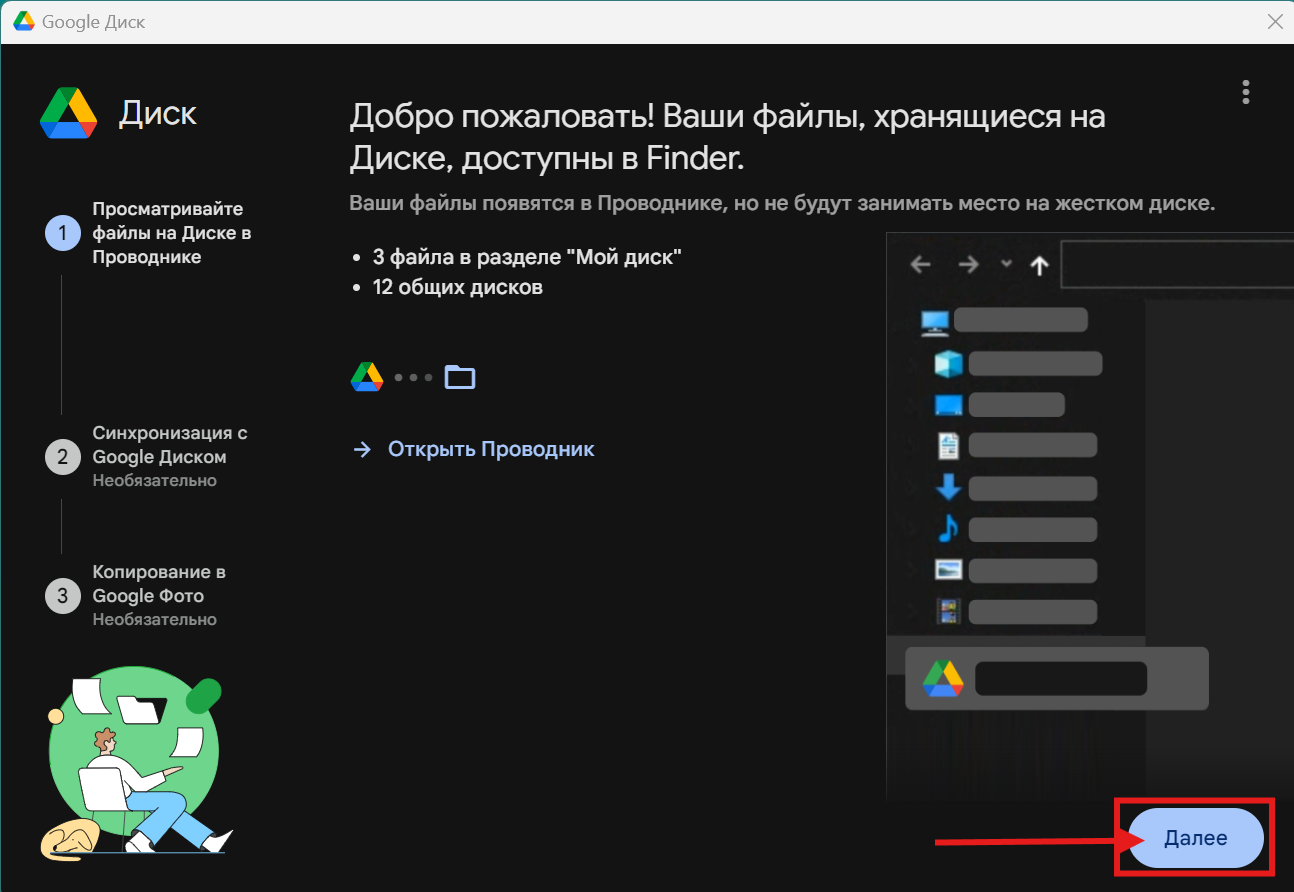
Task: Click the subtitle "Ваши файлы появятся в Проводнике..."
Action: (782, 204)
